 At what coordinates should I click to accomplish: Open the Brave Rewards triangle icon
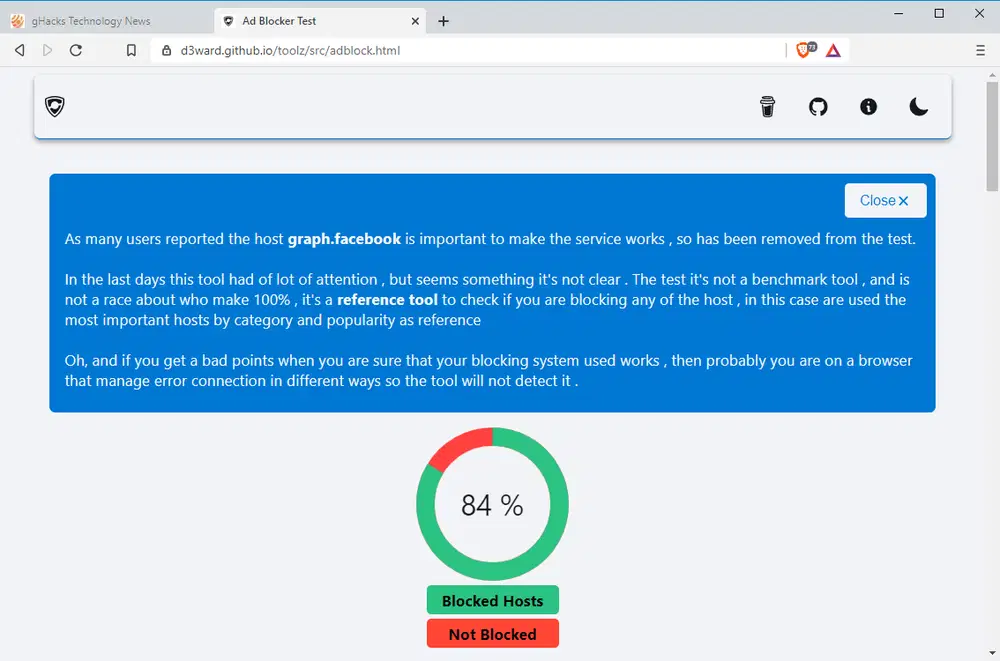click(x=833, y=50)
